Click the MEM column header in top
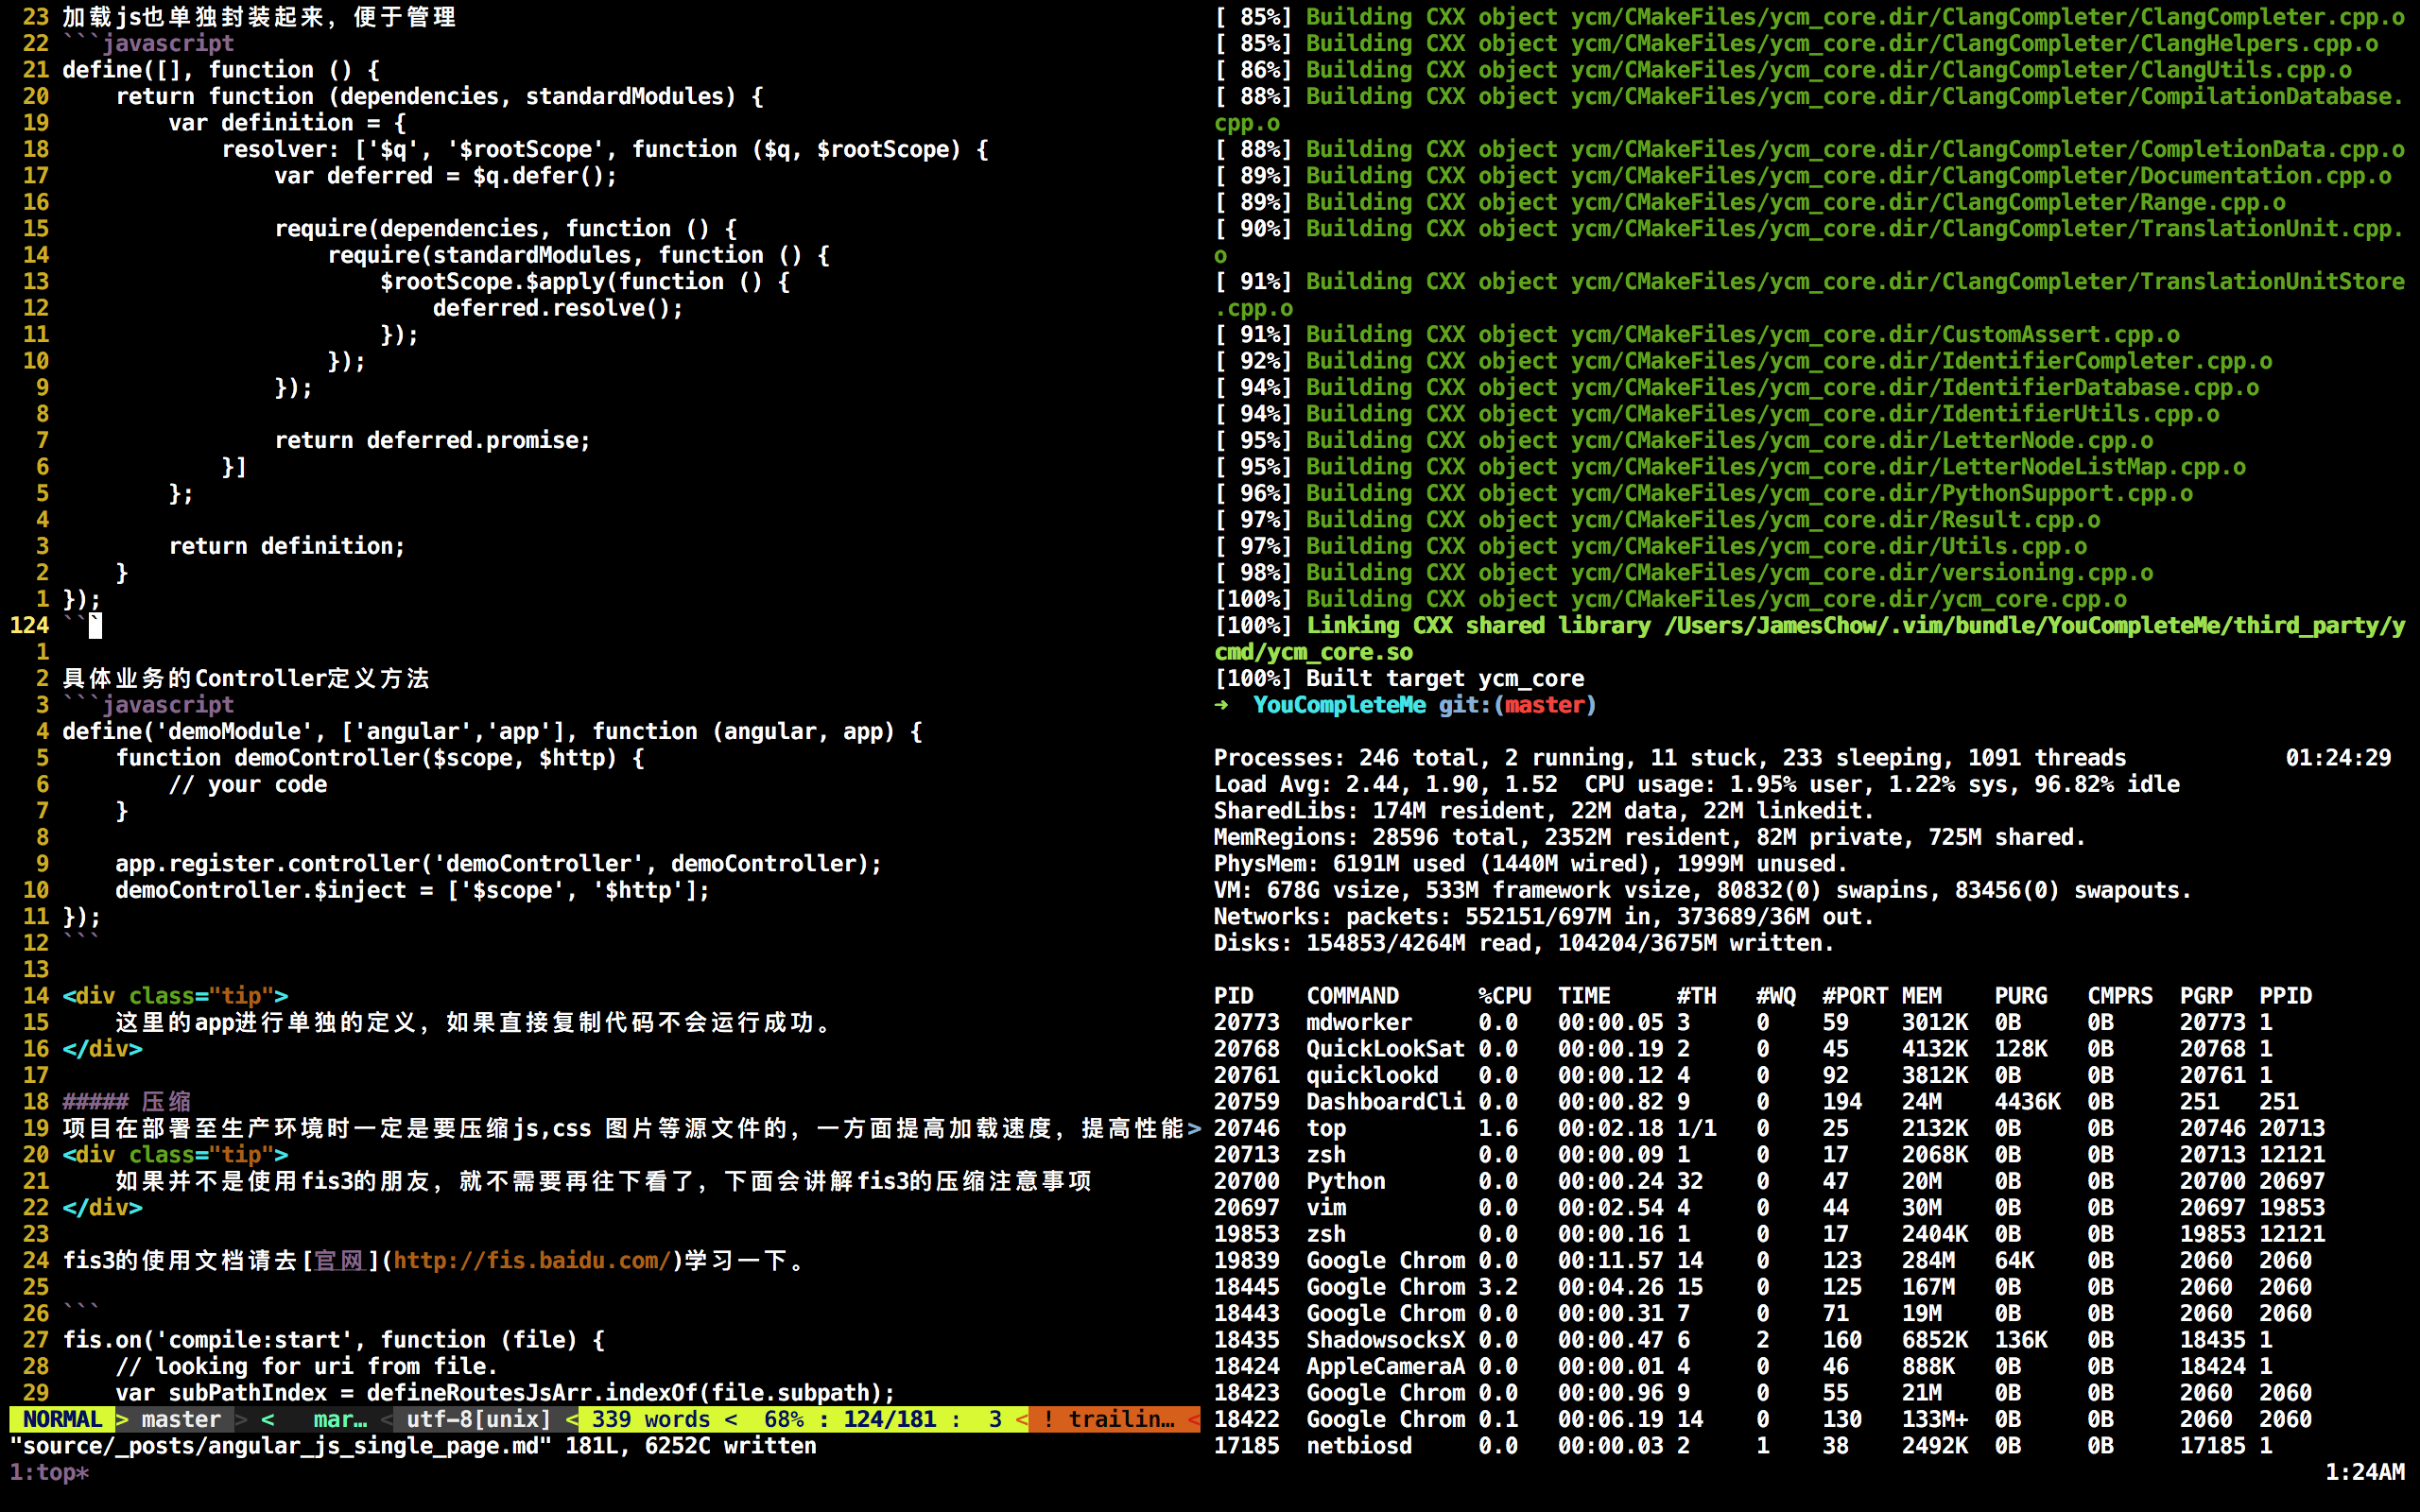This screenshot has height=1512, width=2420. coord(1921,996)
